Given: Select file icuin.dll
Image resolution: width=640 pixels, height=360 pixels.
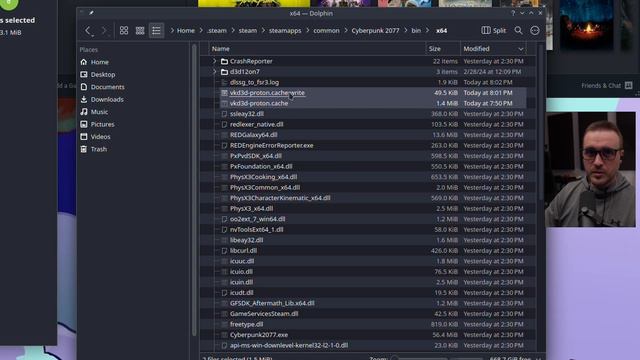Looking at the screenshot, I should coord(241,282).
